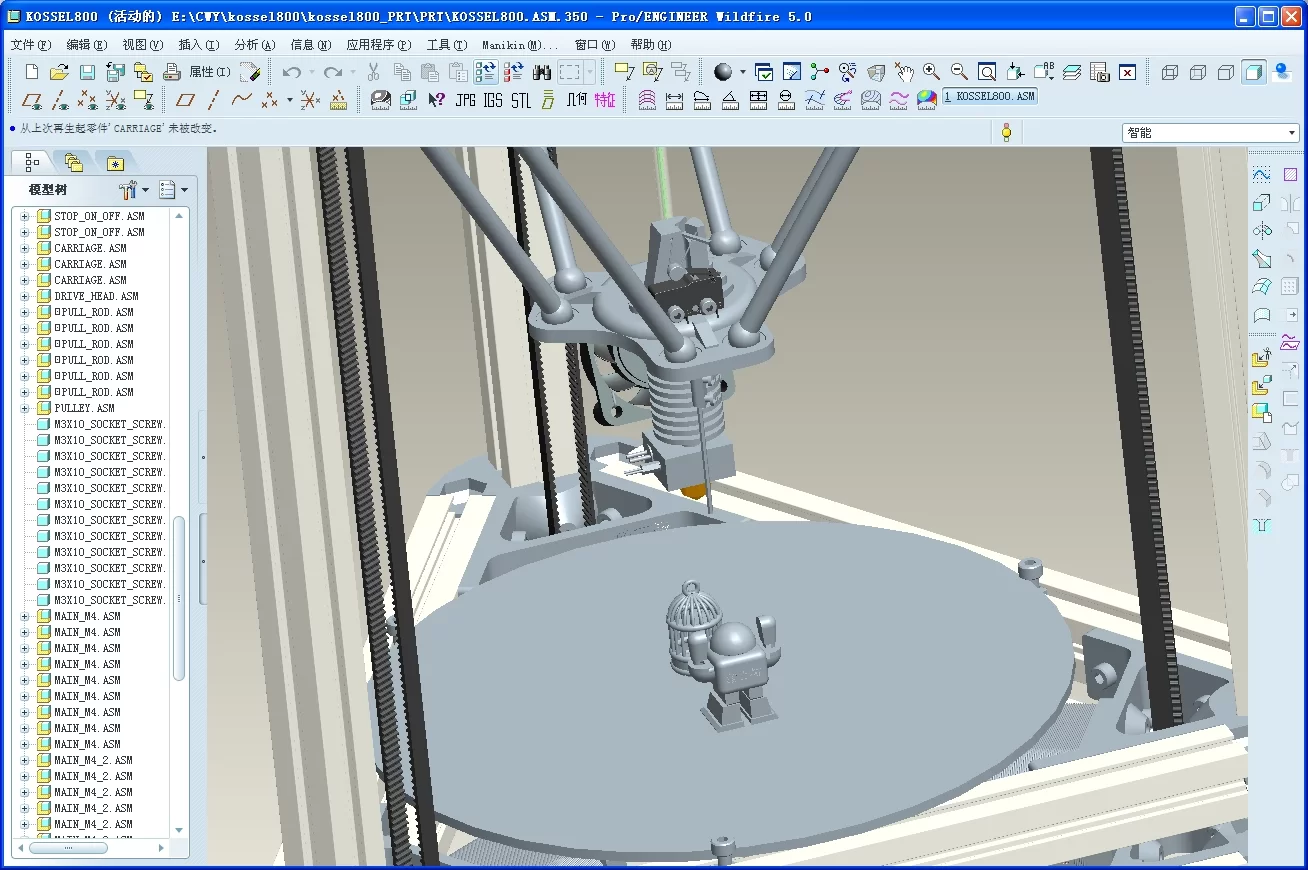Screen dimensions: 1308x870
Task: Save the model using the diskette icon
Action: (87, 72)
